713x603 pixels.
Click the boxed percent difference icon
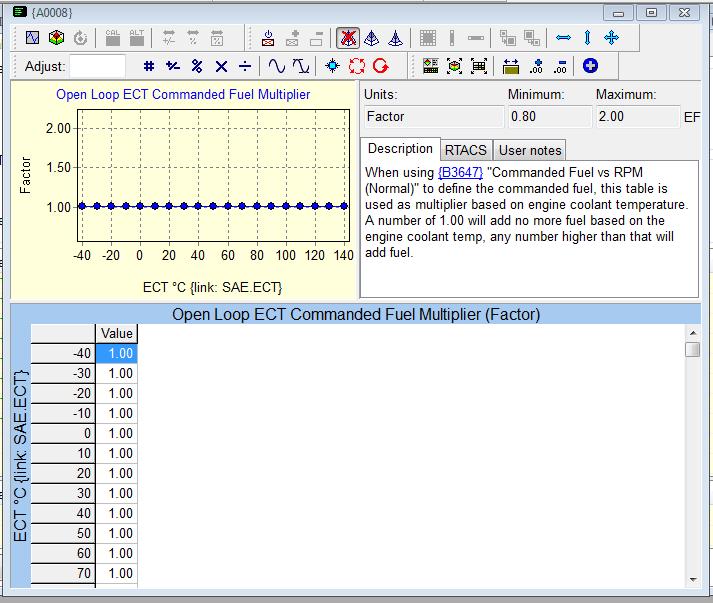(217, 38)
